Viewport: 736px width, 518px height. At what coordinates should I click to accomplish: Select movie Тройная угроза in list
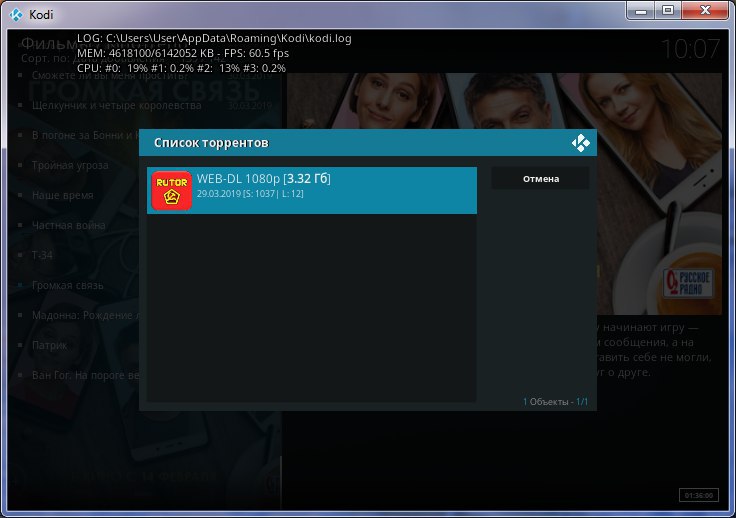click(x=70, y=165)
